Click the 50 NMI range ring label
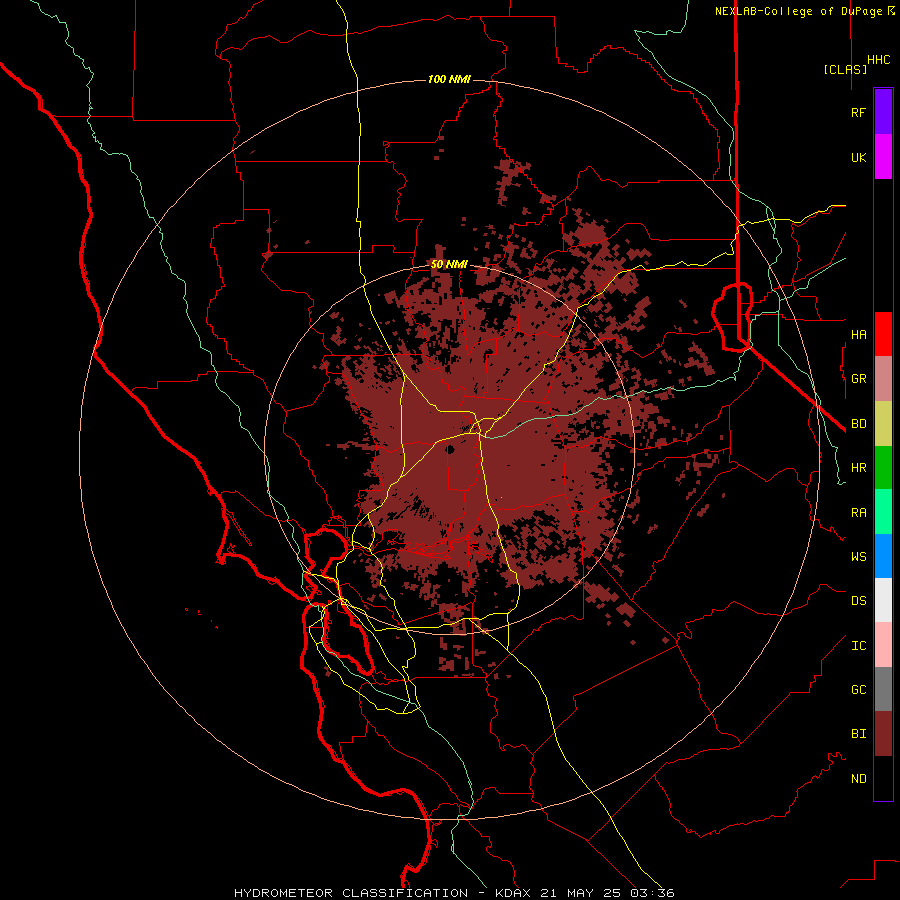The width and height of the screenshot is (900, 900). tap(449, 265)
